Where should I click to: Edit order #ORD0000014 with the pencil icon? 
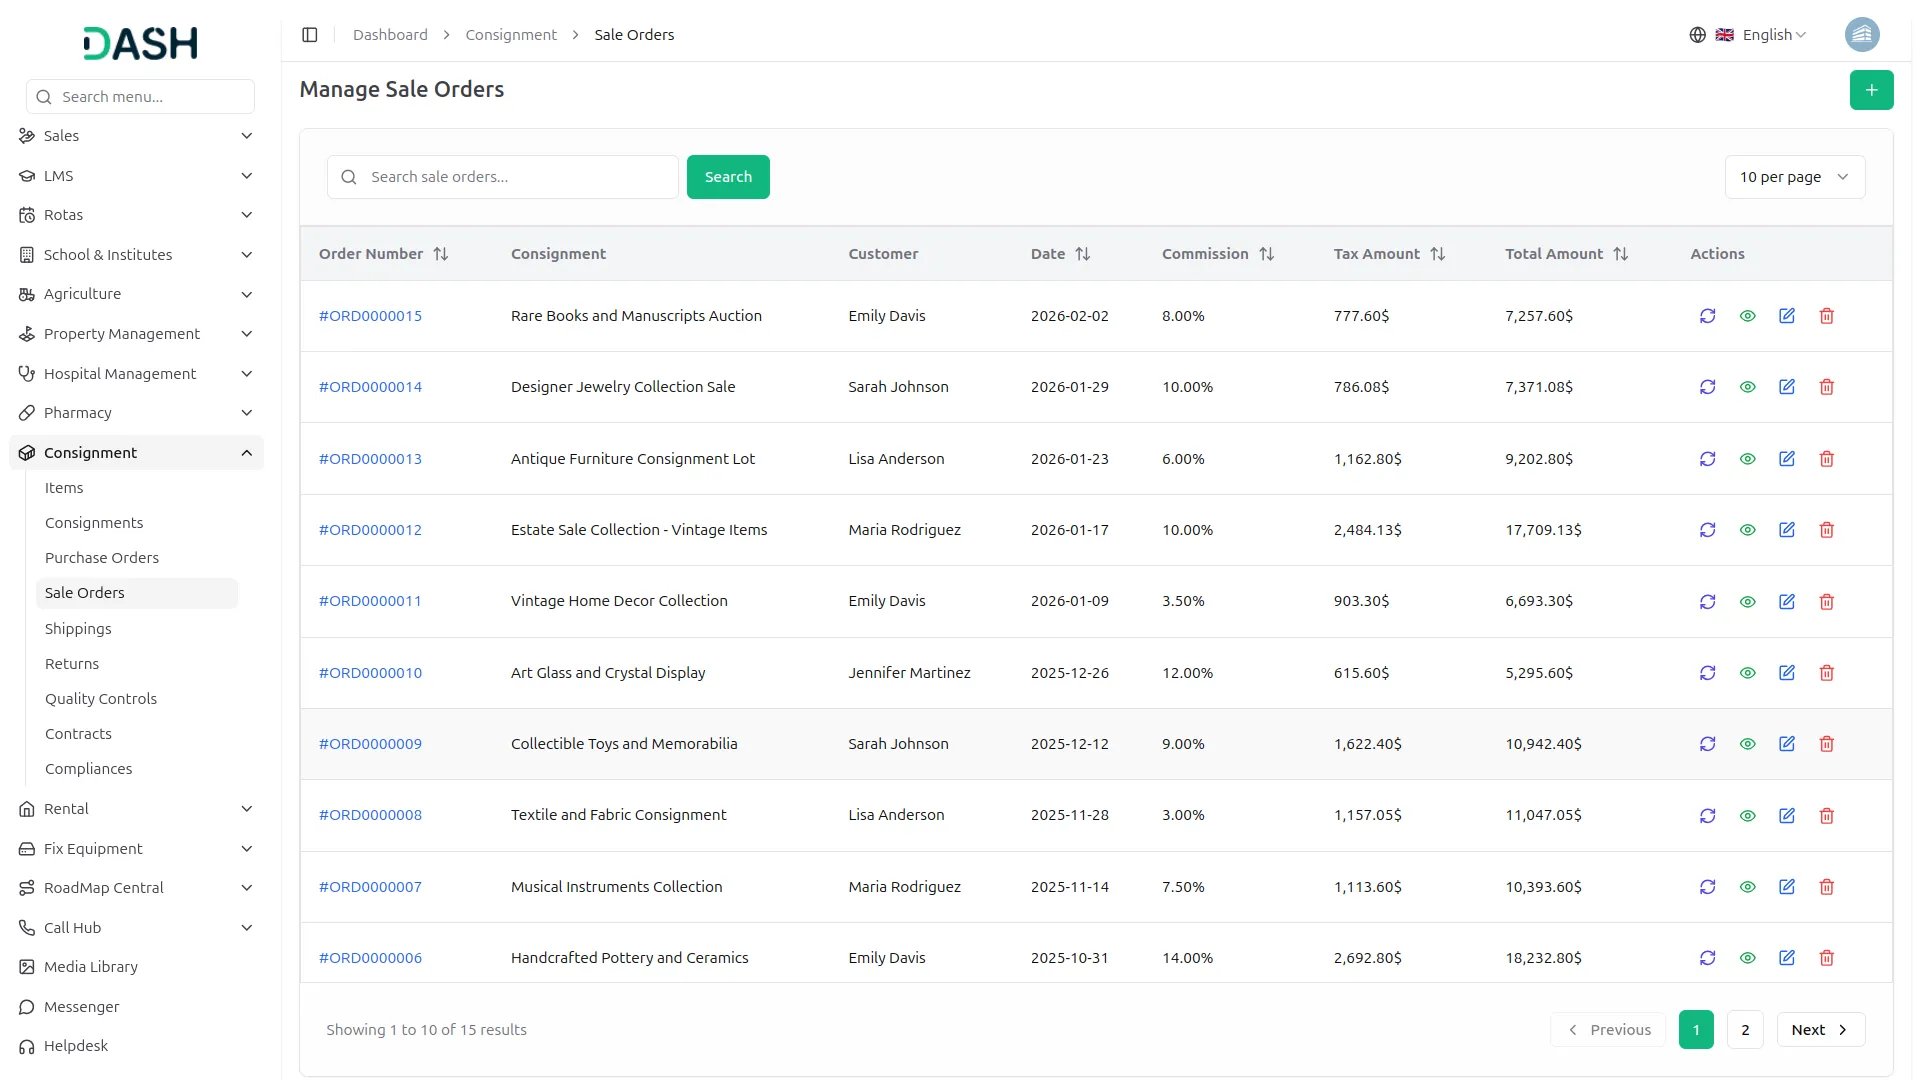coord(1787,387)
